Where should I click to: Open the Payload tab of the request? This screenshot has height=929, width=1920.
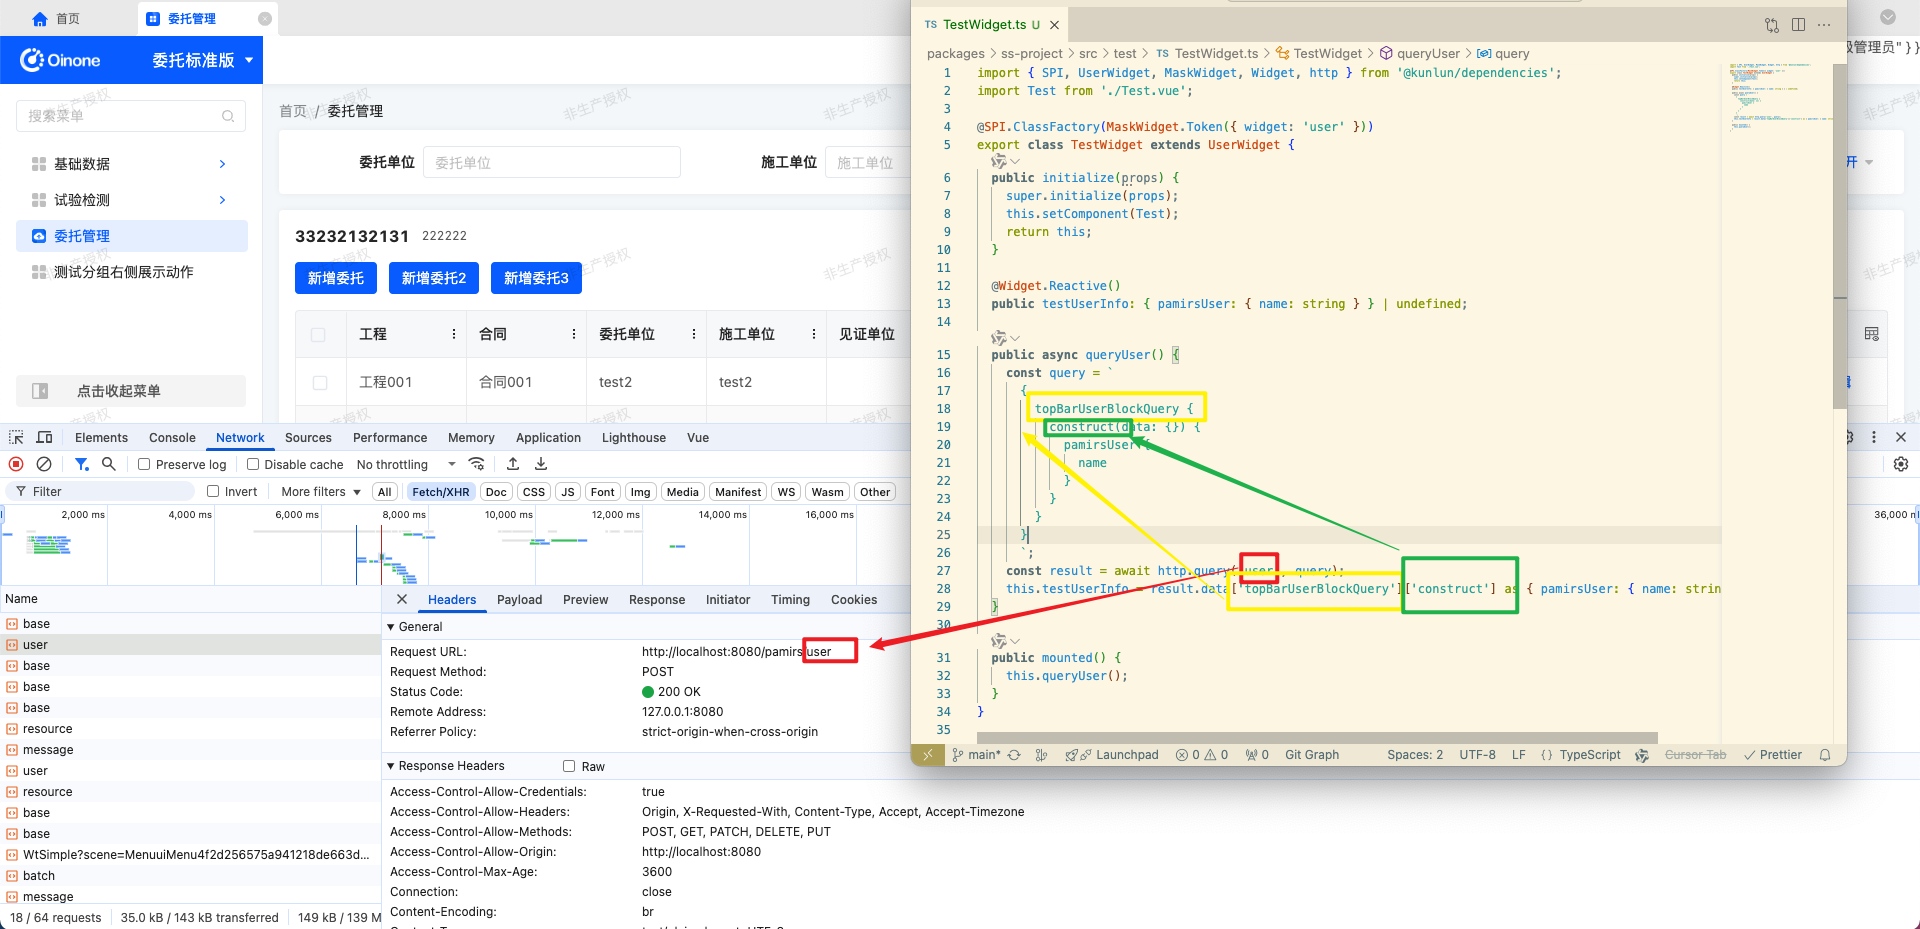click(x=520, y=600)
